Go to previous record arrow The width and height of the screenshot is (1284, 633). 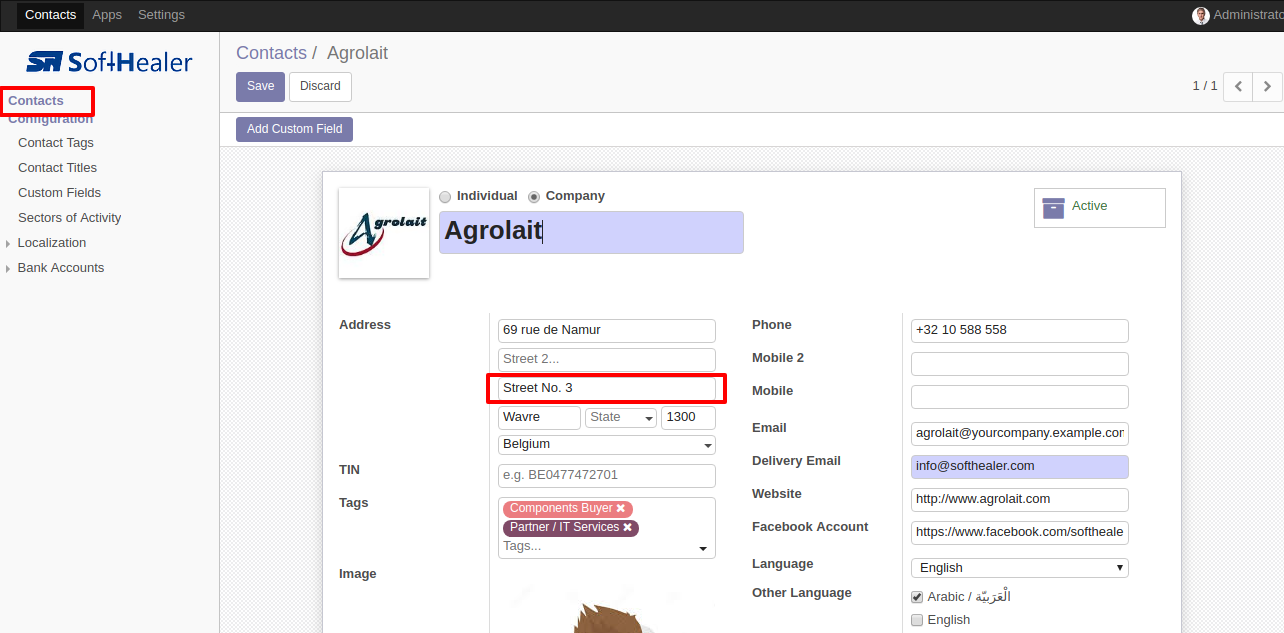coord(1238,86)
